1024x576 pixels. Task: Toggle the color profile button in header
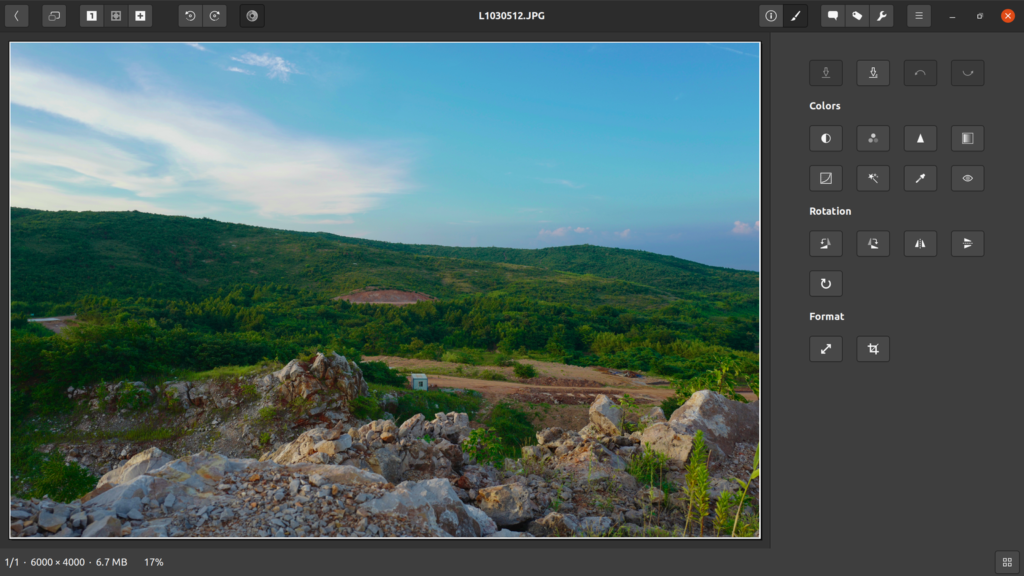(252, 16)
